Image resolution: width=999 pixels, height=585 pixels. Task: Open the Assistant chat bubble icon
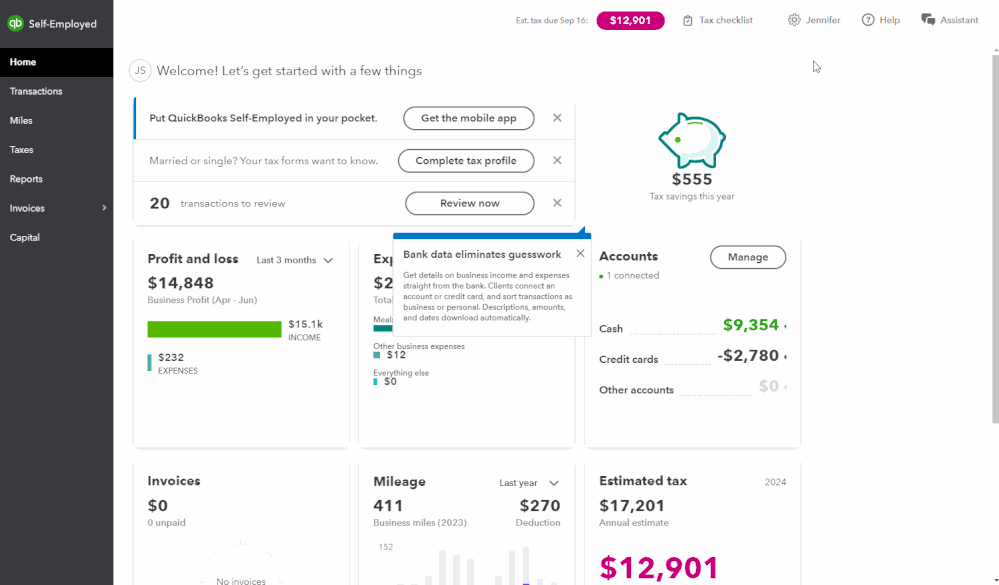[x=928, y=20]
